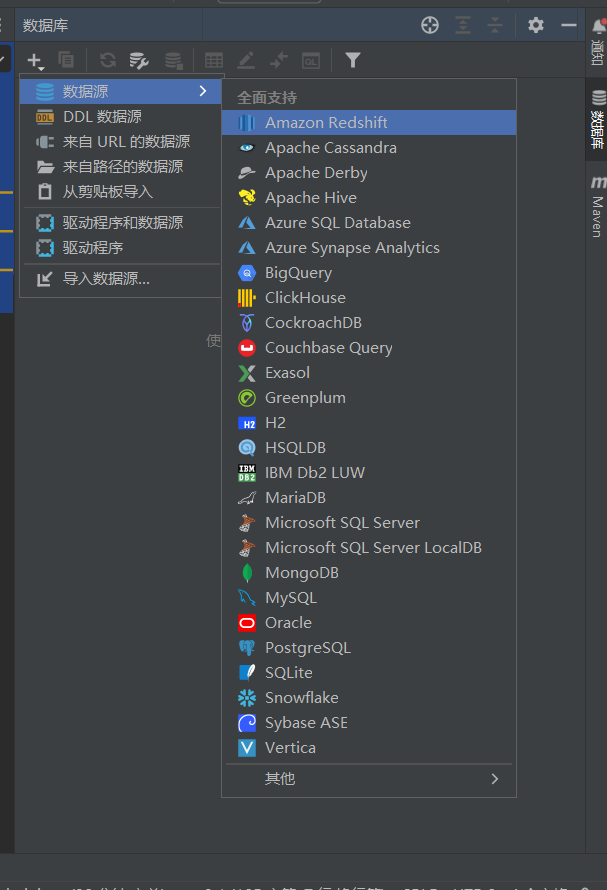Choose DDL 数据源 menu option
This screenshot has height=890, width=607.
102,117
